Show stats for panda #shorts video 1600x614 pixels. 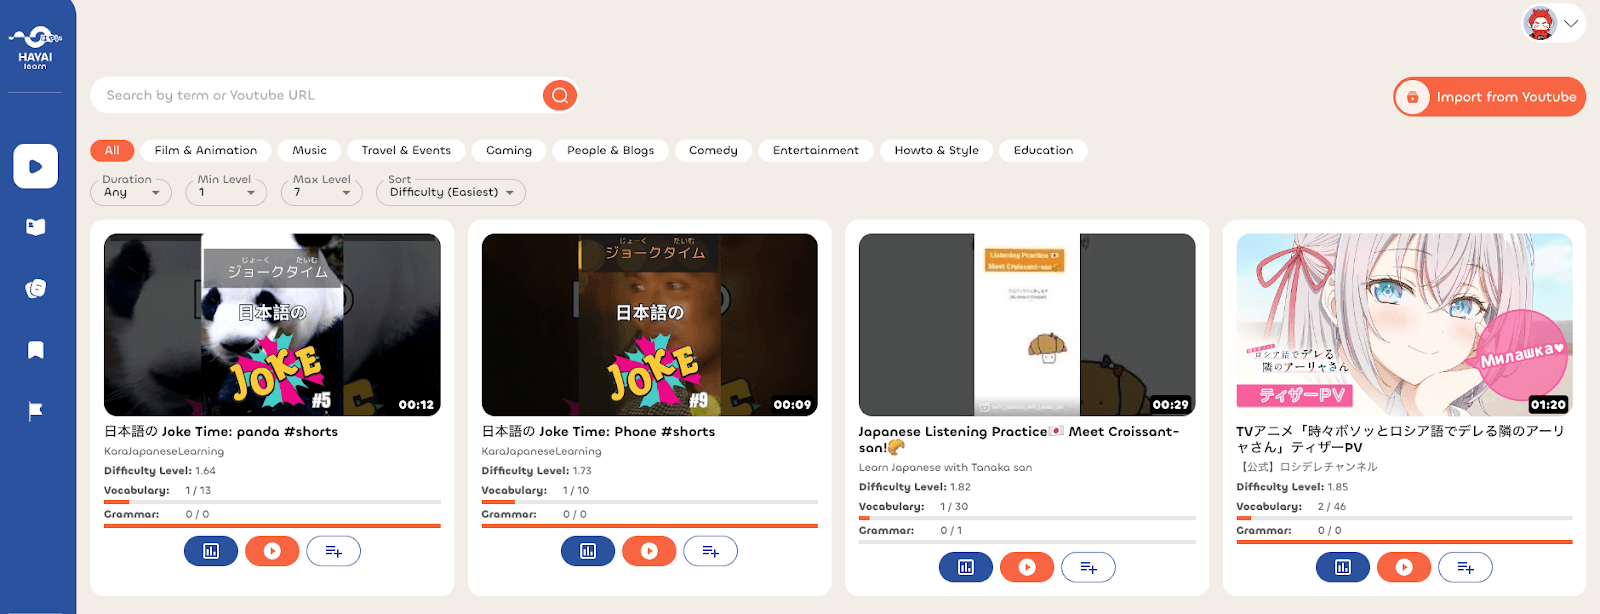211,551
